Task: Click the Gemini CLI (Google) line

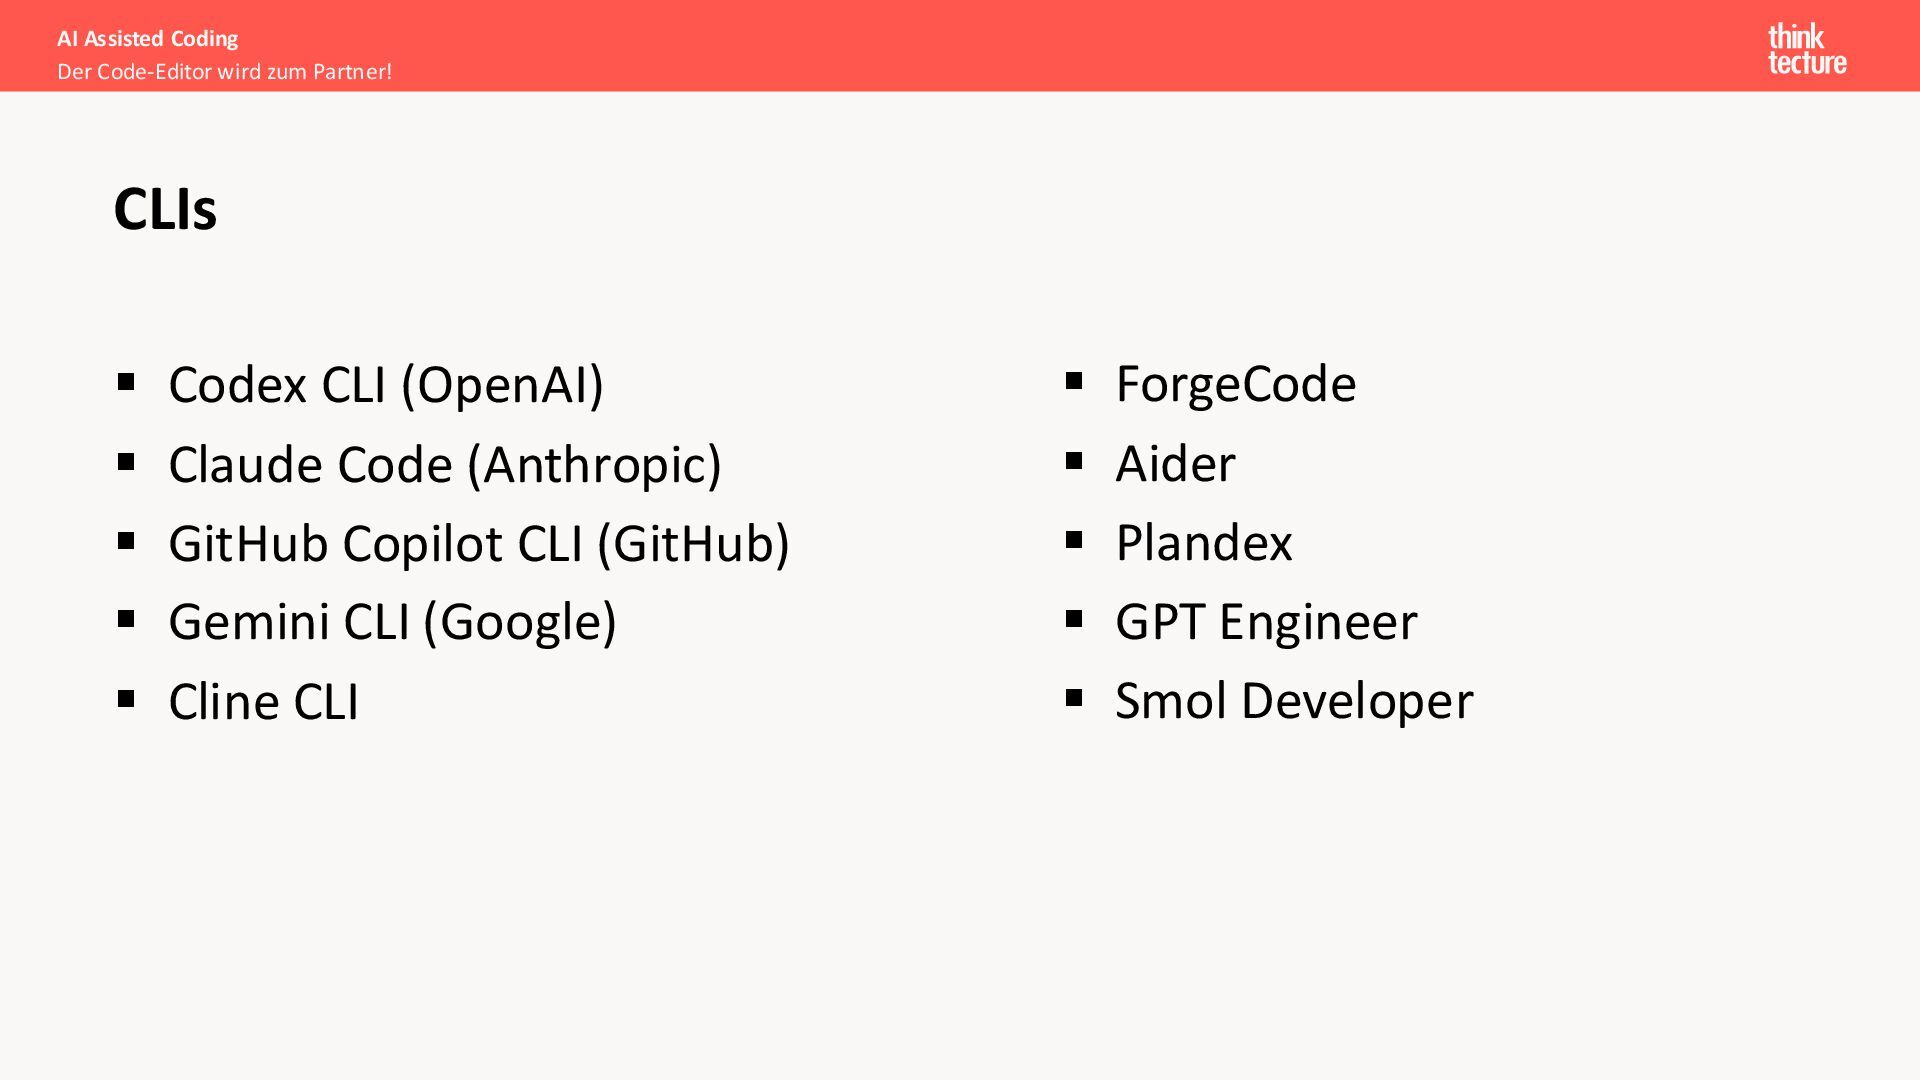Action: click(x=392, y=622)
